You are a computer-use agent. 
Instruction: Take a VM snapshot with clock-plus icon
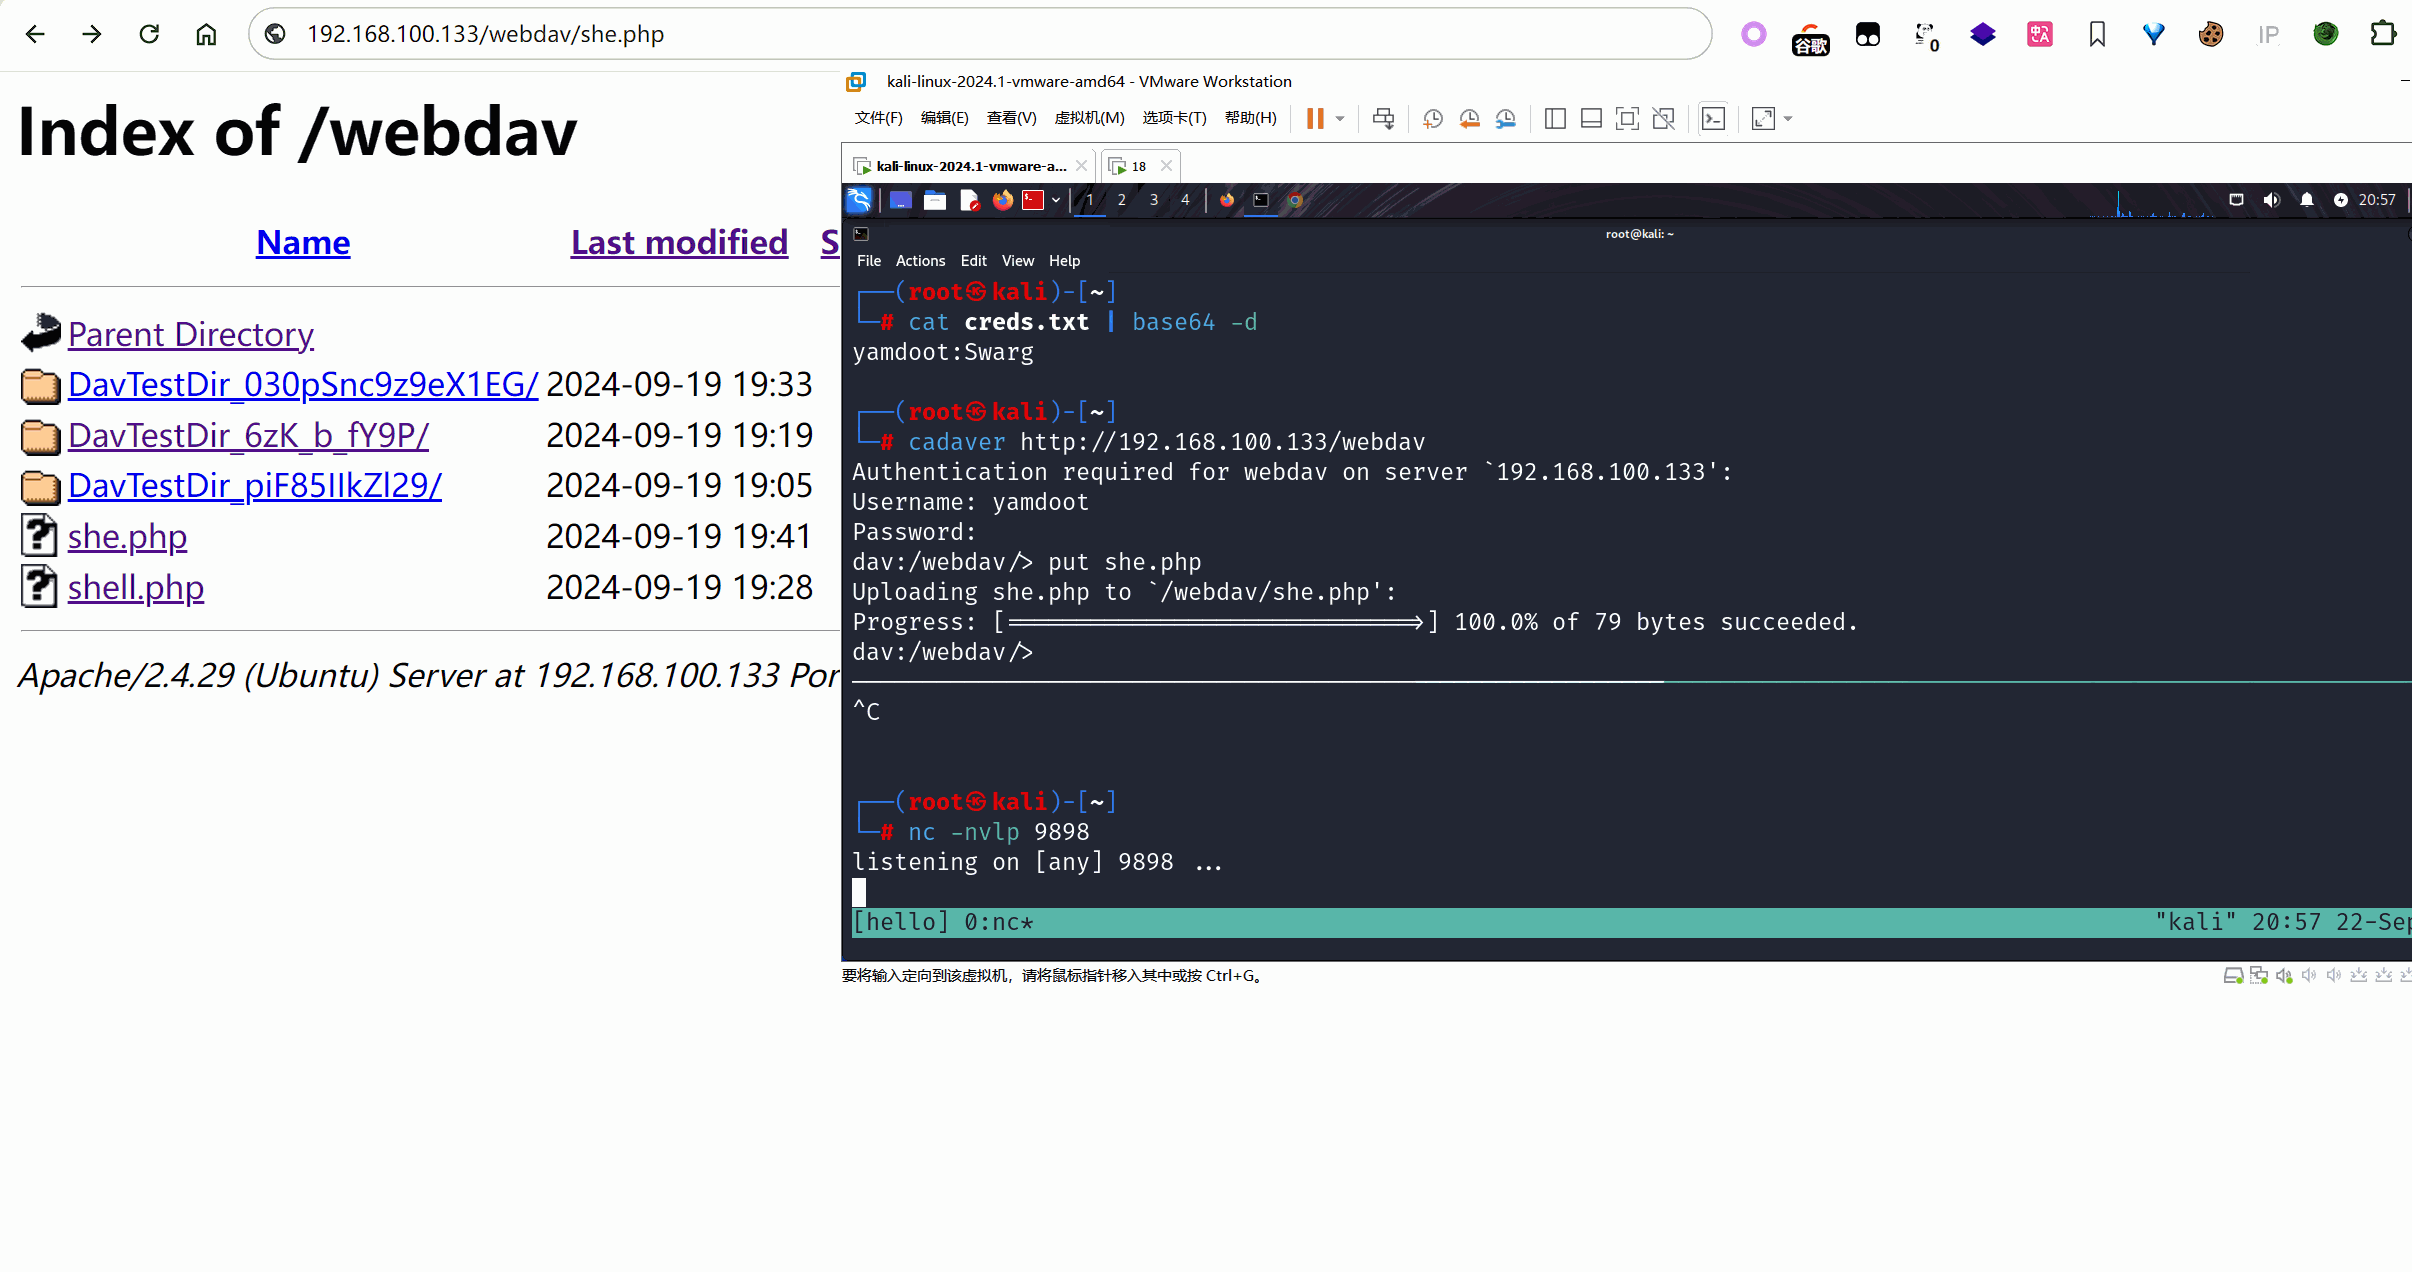coord(1432,119)
